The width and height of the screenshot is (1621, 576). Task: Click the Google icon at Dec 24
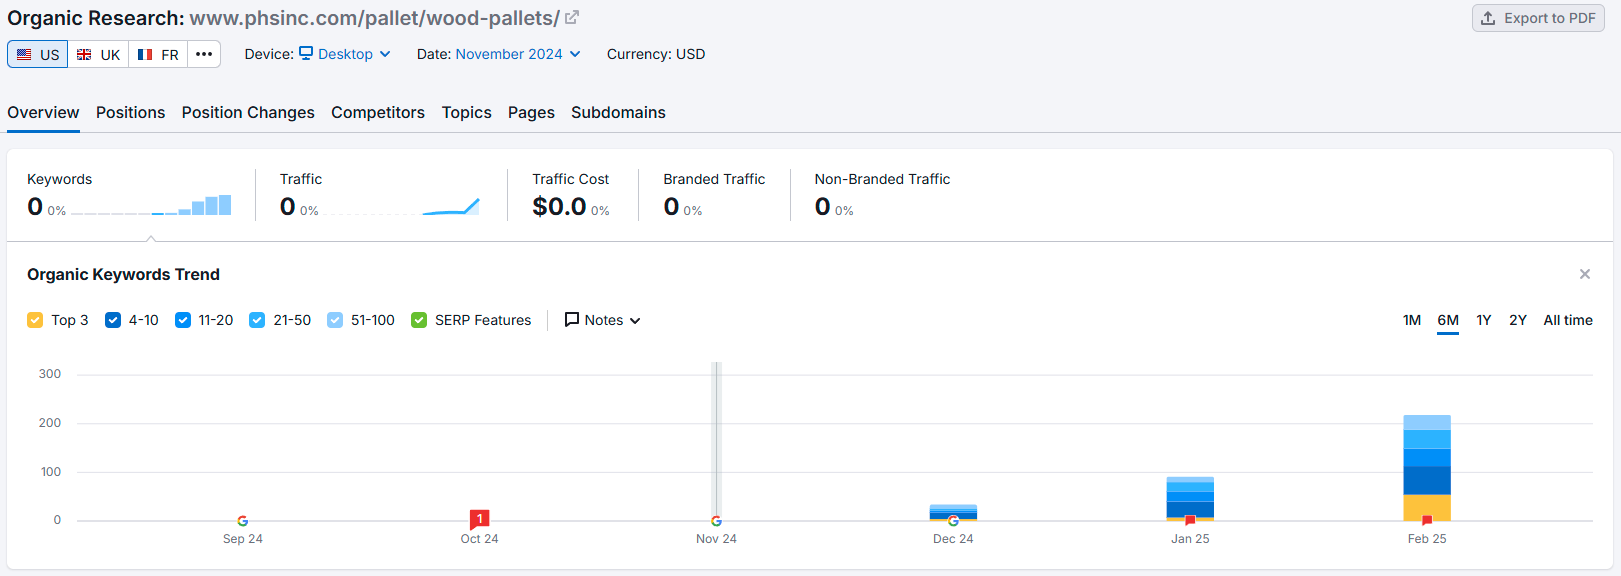pos(953,521)
